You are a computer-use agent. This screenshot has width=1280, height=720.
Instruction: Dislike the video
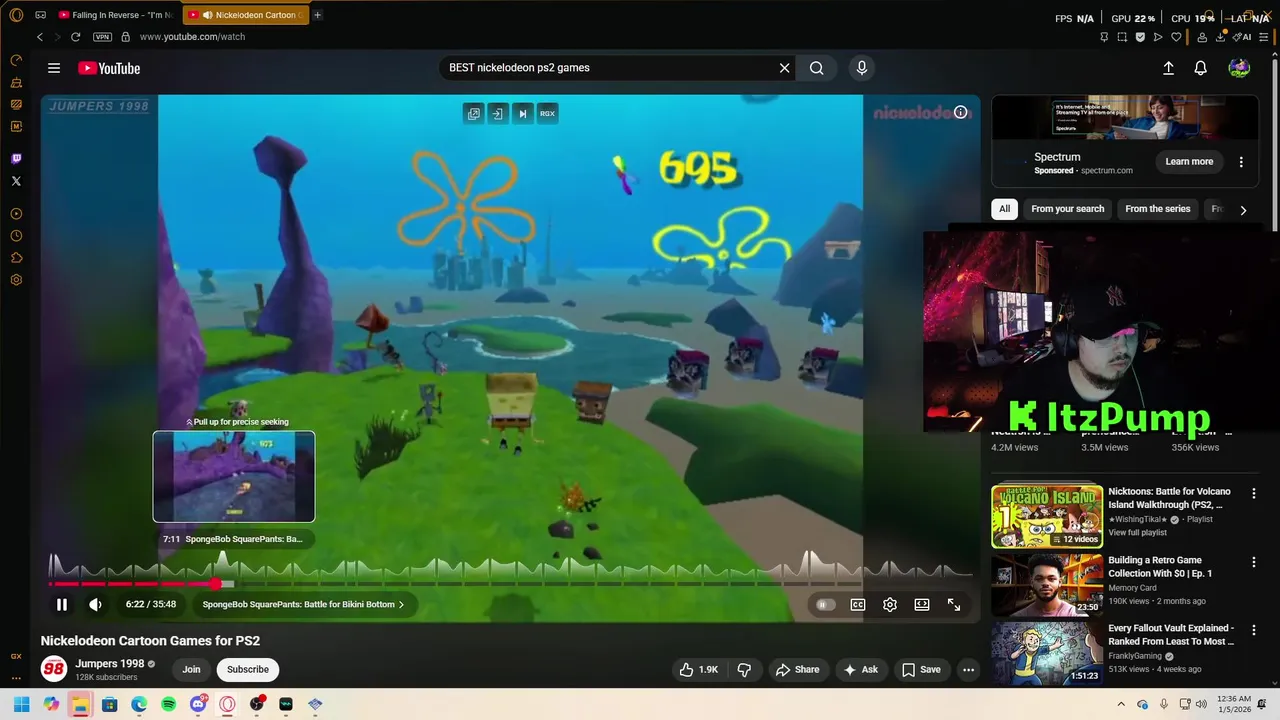[744, 669]
